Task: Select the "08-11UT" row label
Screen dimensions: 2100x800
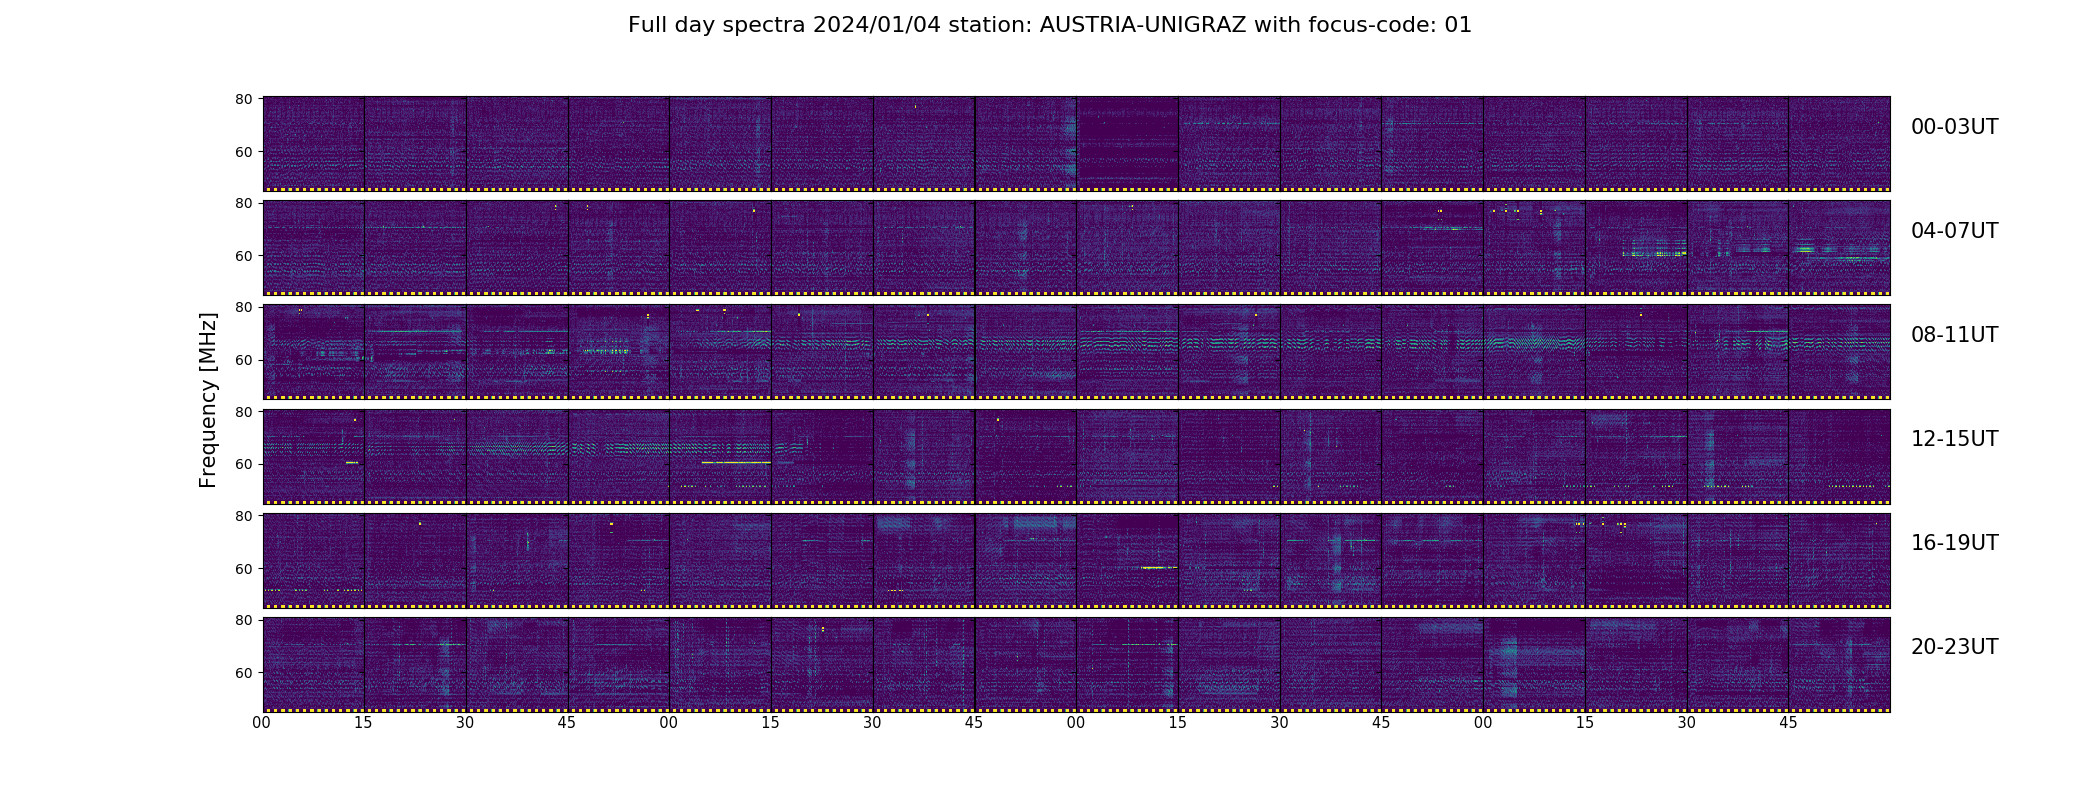Action: point(1954,335)
